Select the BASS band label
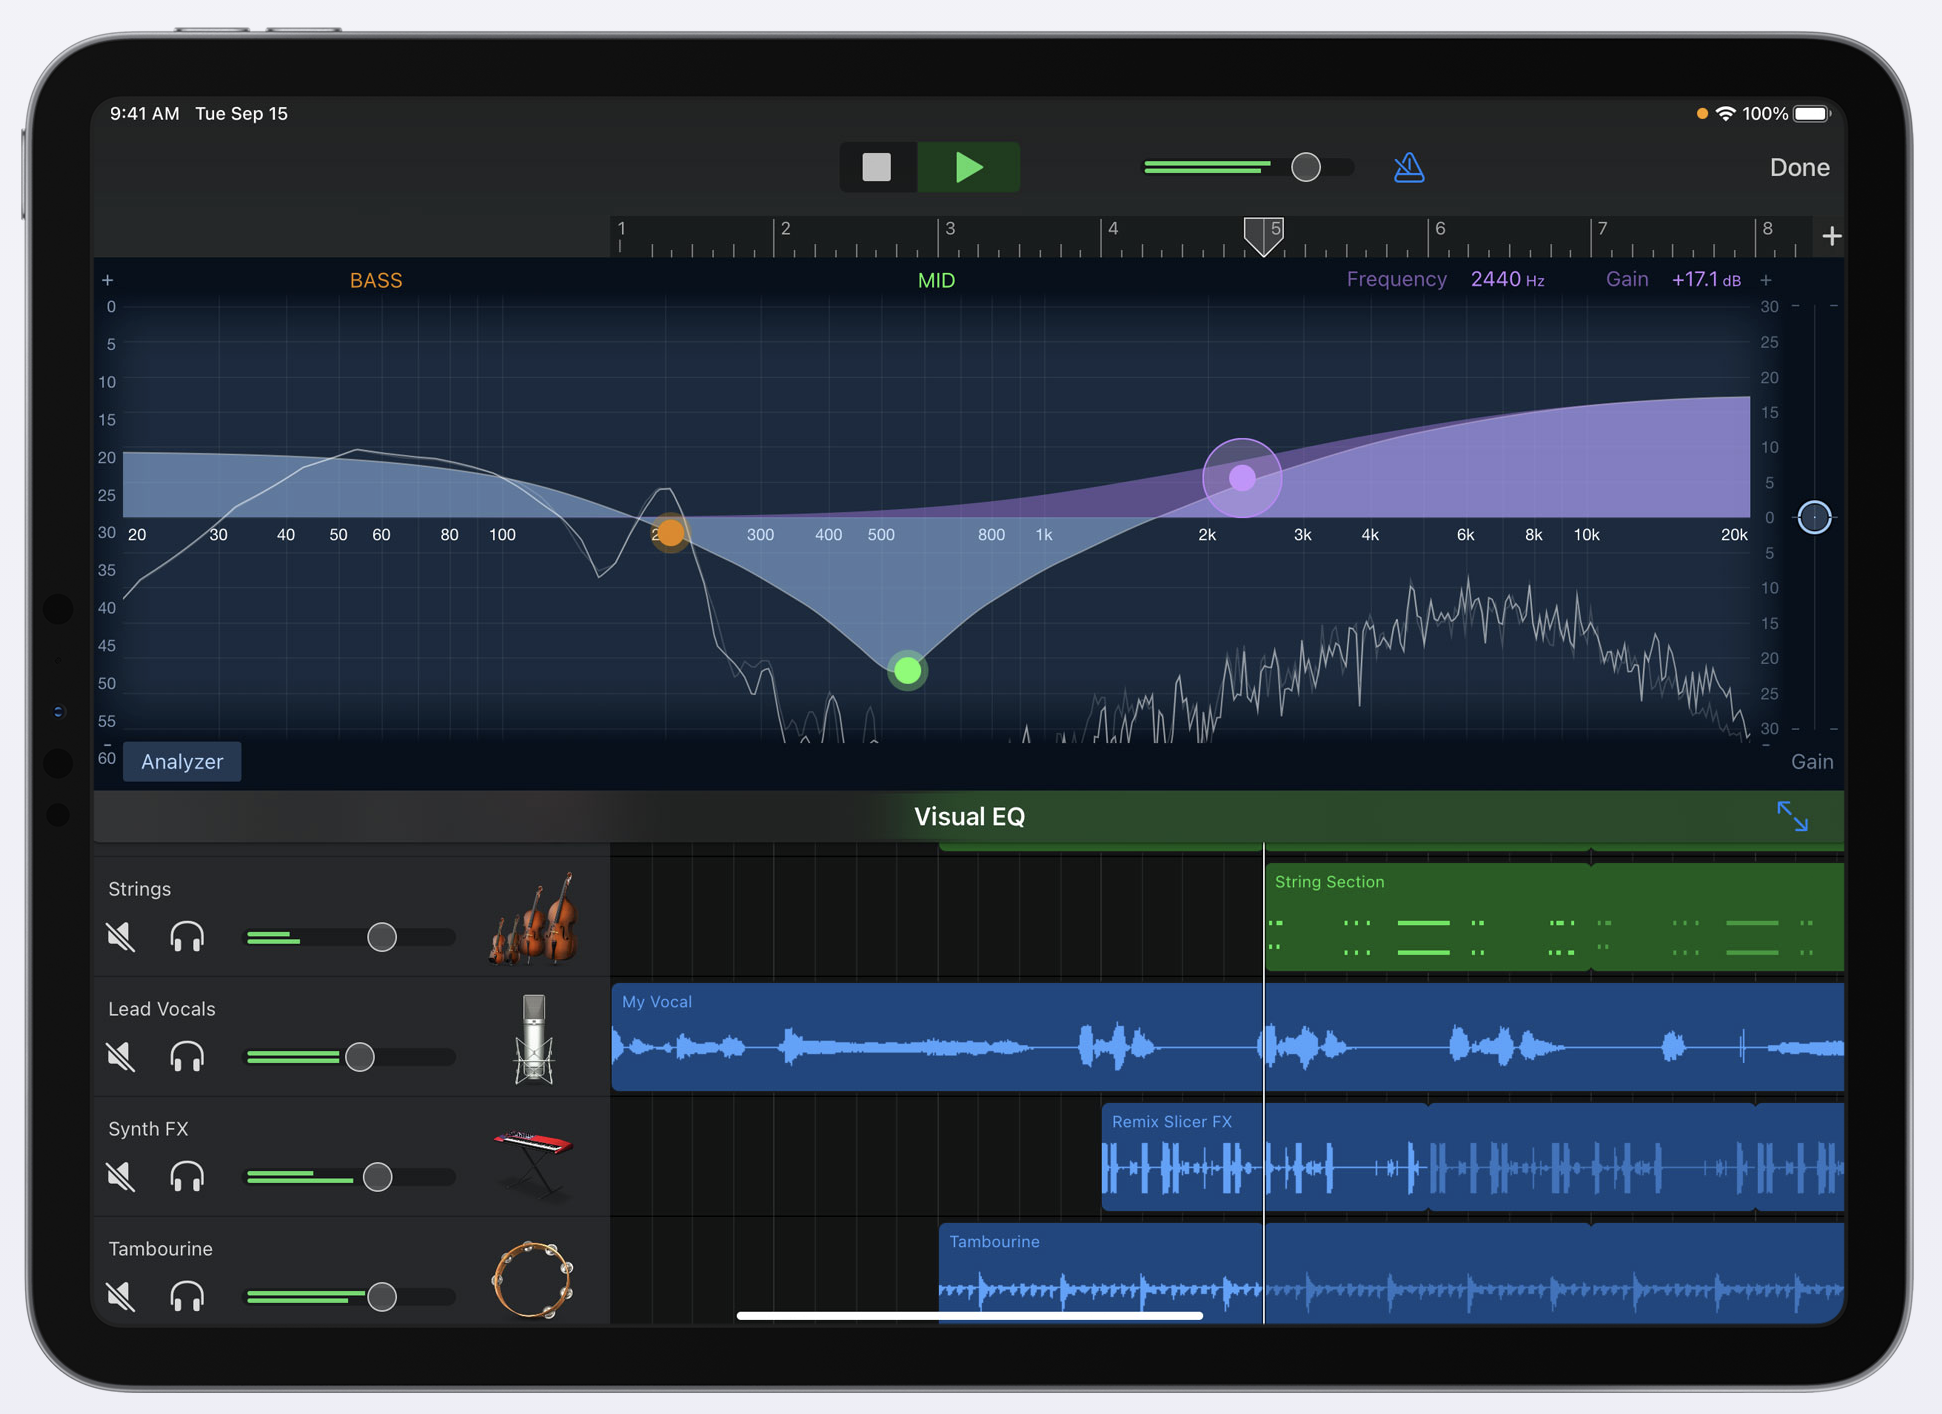The width and height of the screenshot is (1942, 1414). click(x=376, y=281)
